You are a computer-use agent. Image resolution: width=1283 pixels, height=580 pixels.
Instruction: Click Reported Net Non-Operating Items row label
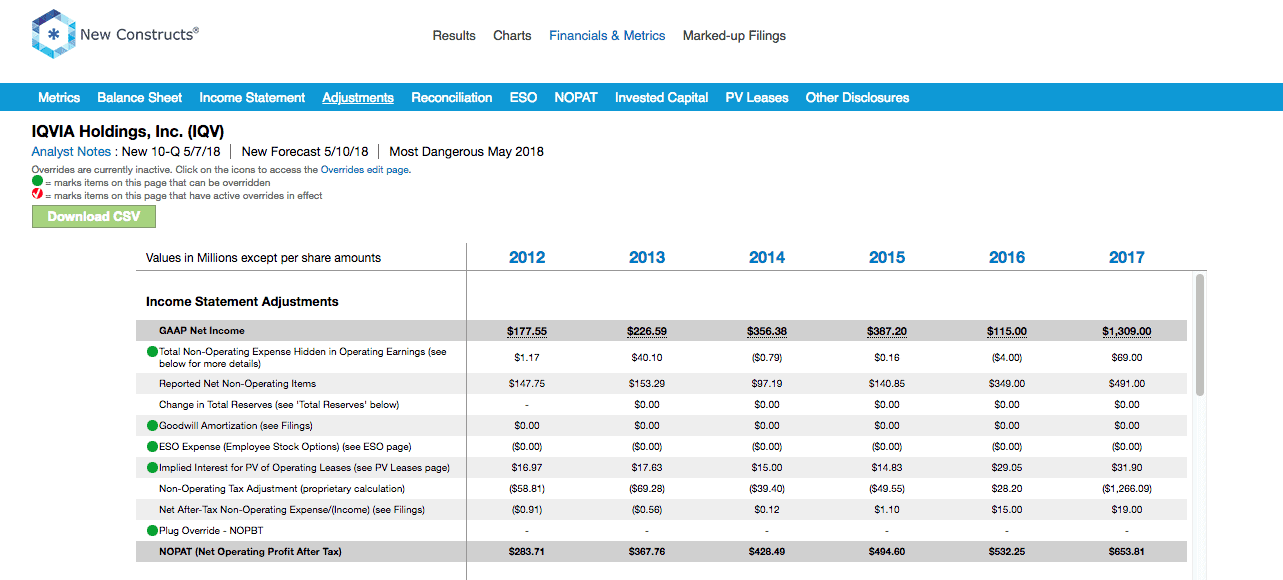[237, 383]
